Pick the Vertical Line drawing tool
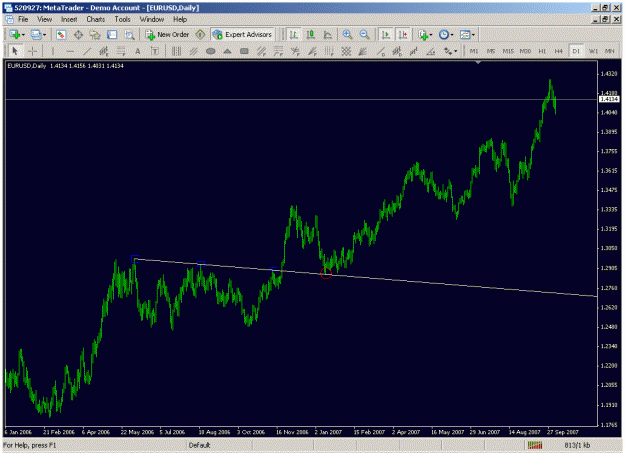This screenshot has width=625, height=453. click(53, 51)
